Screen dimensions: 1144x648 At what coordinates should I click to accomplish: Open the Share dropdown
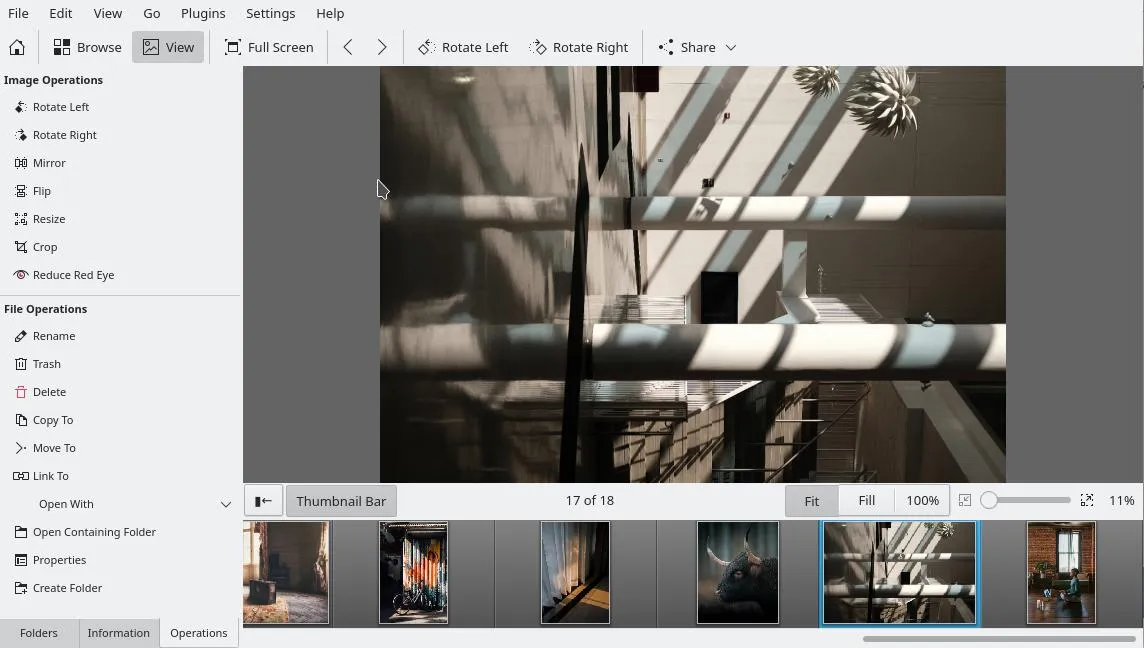[696, 46]
